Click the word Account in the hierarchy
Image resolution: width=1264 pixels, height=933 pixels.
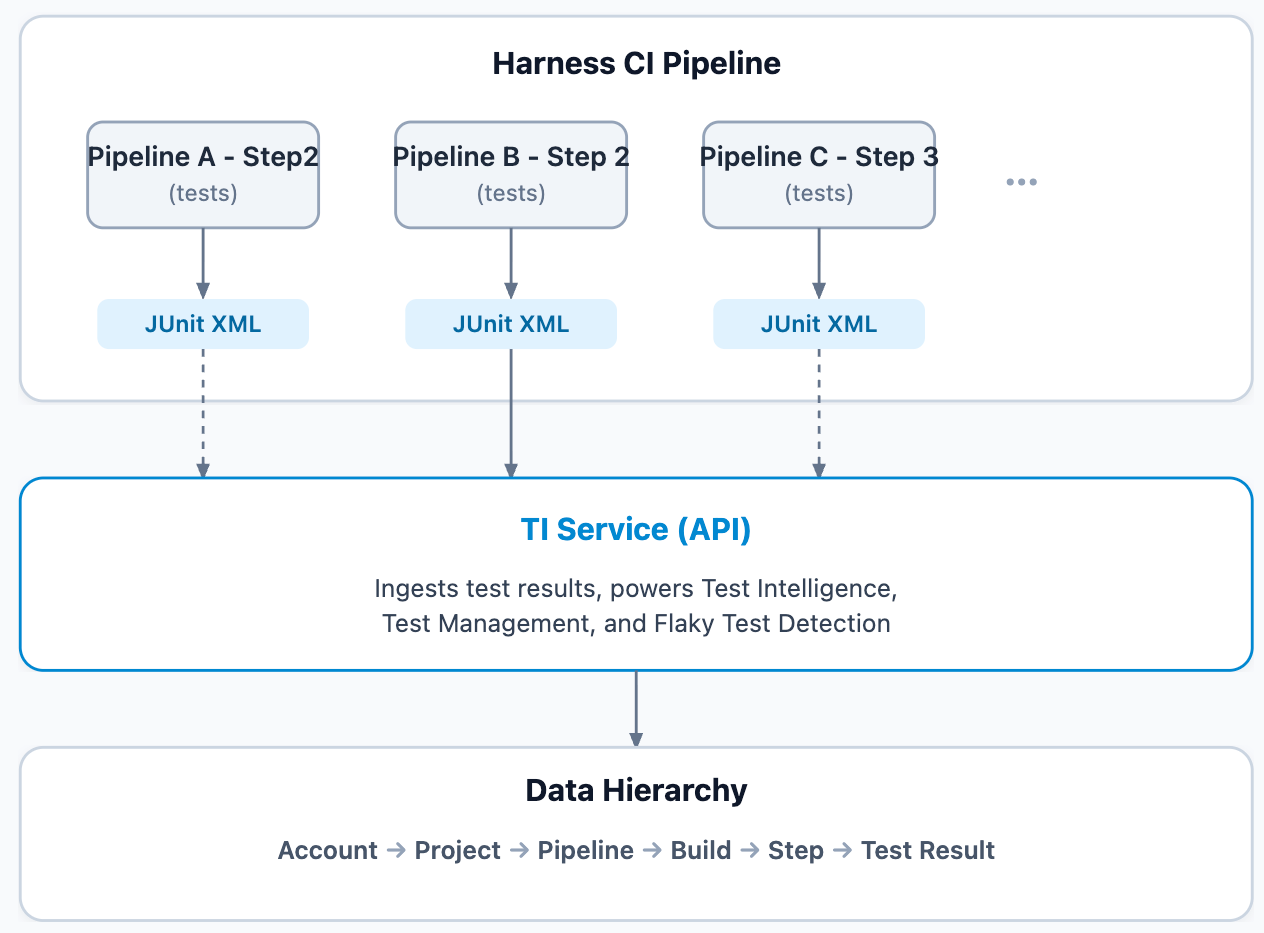point(328,851)
